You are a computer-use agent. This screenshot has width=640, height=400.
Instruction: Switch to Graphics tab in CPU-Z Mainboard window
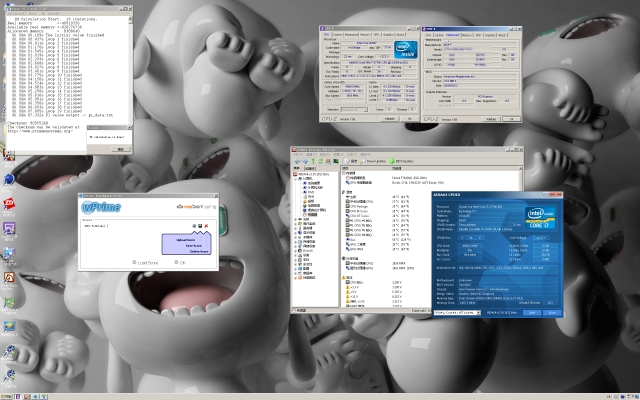[x=490, y=35]
